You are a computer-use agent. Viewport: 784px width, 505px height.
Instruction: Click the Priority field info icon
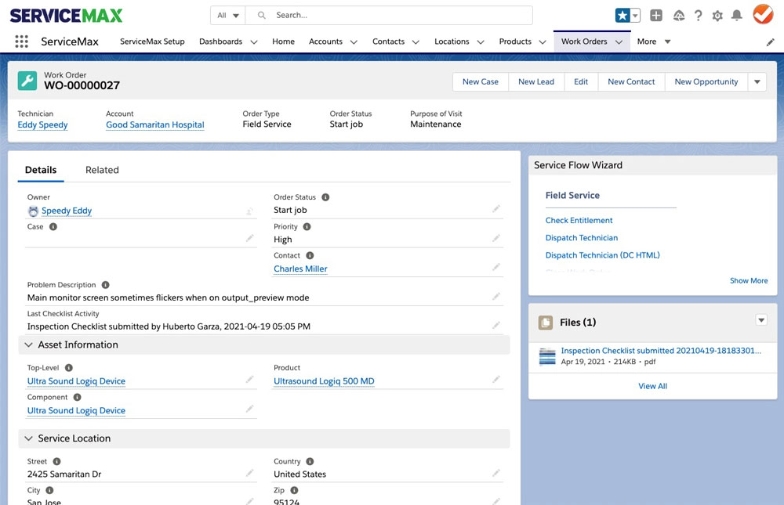(x=307, y=226)
